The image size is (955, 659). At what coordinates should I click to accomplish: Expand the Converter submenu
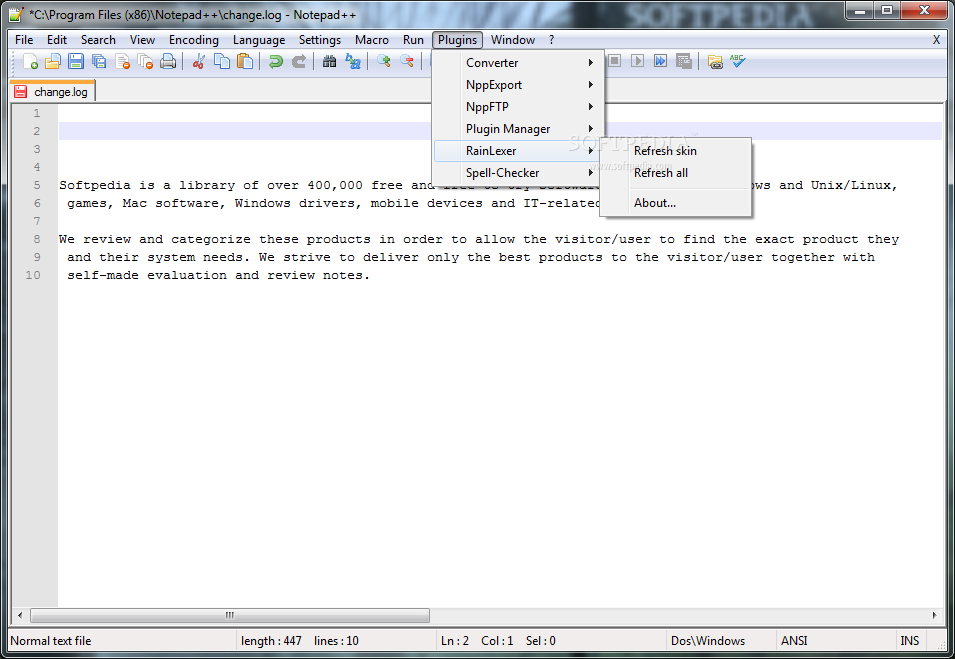click(x=518, y=63)
